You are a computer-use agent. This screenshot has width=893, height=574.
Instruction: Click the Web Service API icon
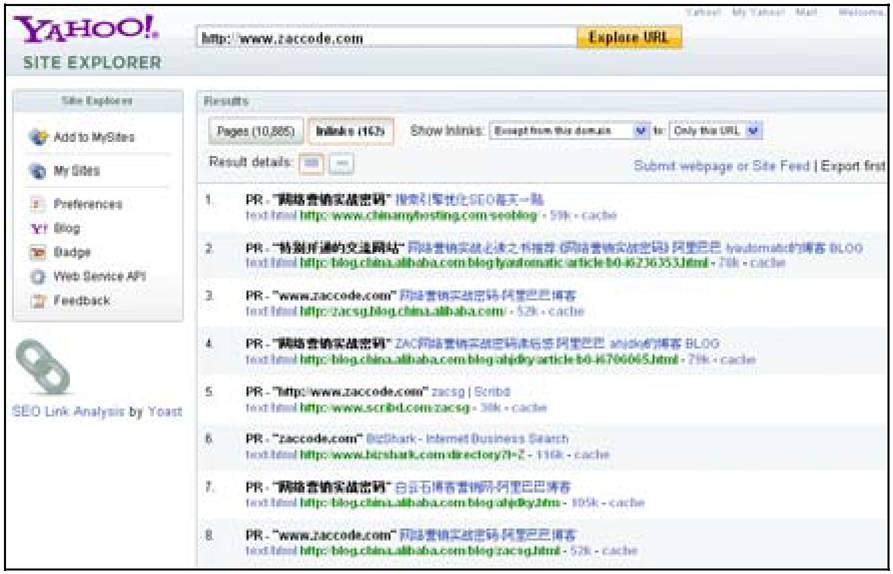coord(38,277)
